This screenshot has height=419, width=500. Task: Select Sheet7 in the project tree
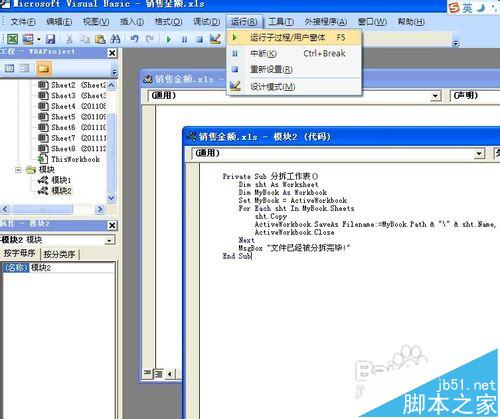click(72, 138)
